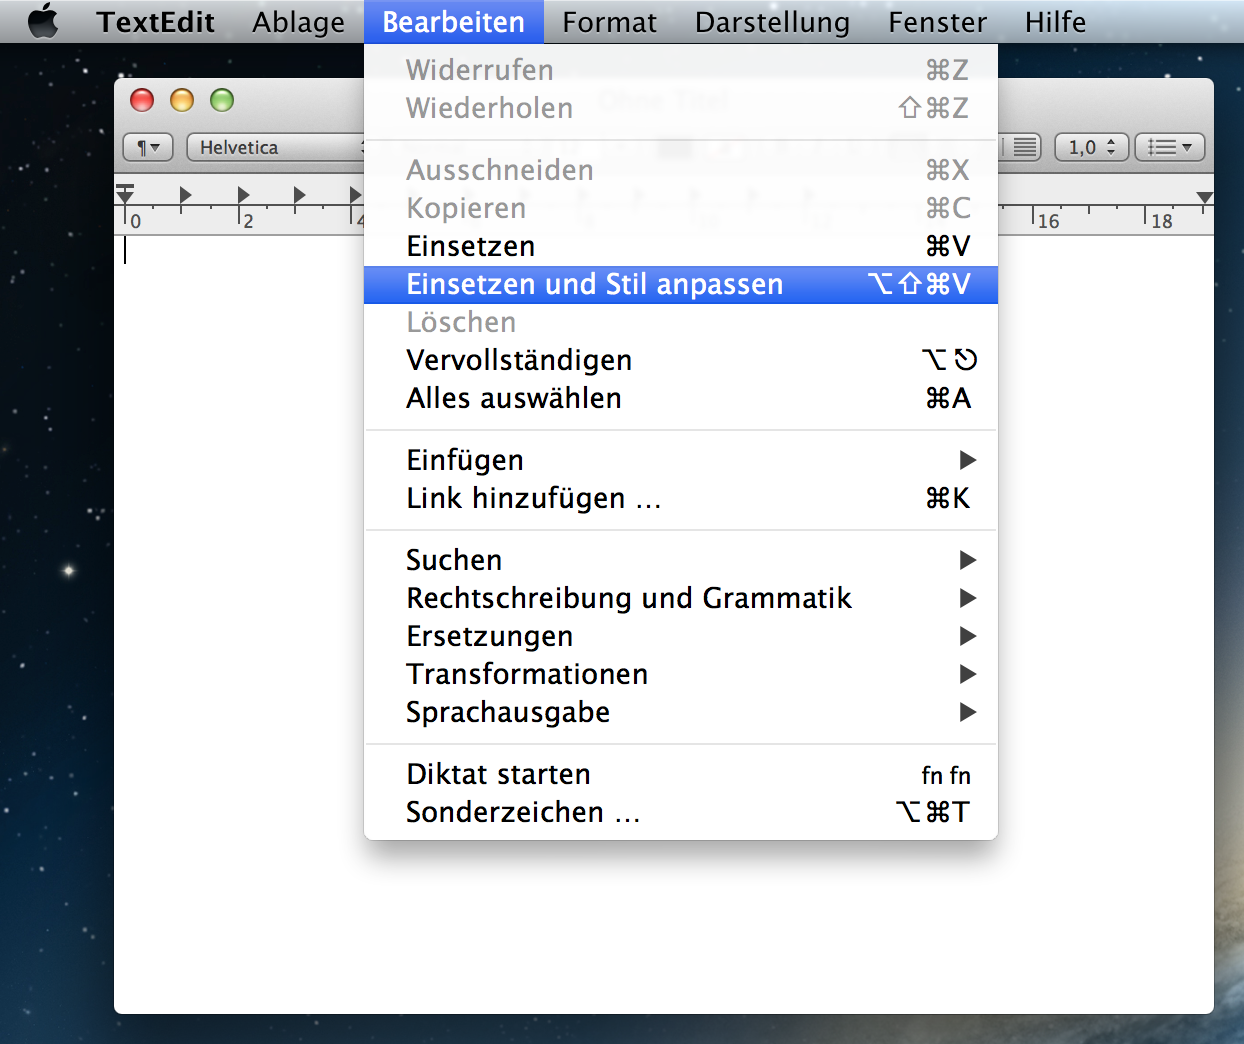The width and height of the screenshot is (1244, 1044).
Task: Expand the Ersetzungen submenu
Action: point(681,636)
